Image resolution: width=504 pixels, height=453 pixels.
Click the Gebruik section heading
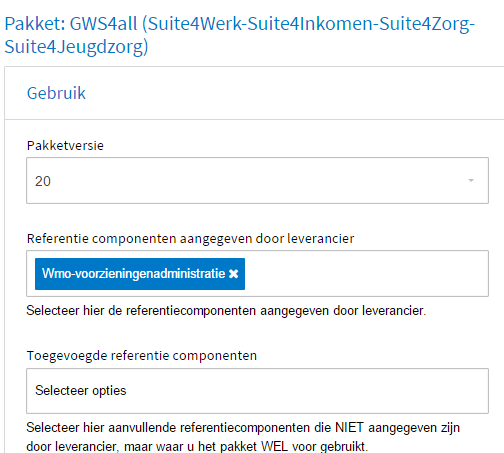[56, 93]
